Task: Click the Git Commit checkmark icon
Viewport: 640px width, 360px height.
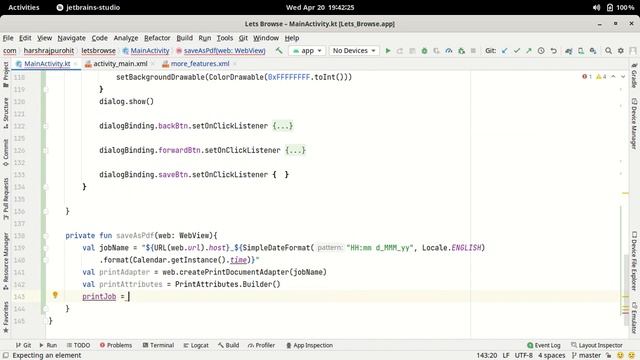Action: tap(517, 51)
